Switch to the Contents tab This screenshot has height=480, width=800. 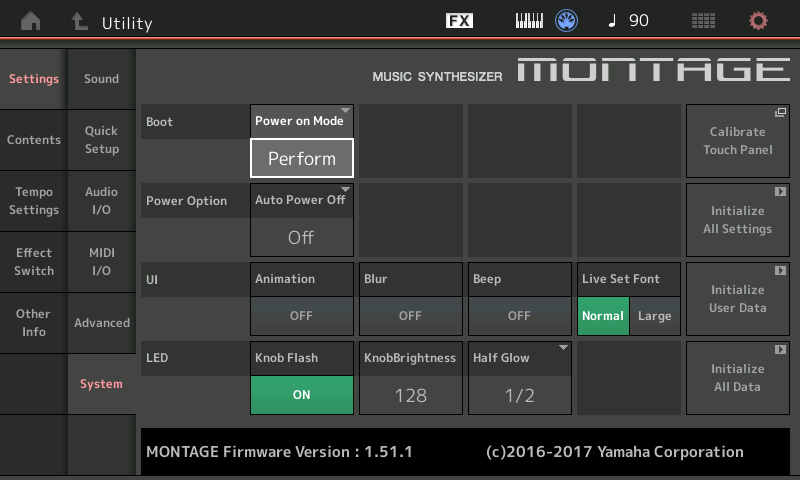click(34, 140)
